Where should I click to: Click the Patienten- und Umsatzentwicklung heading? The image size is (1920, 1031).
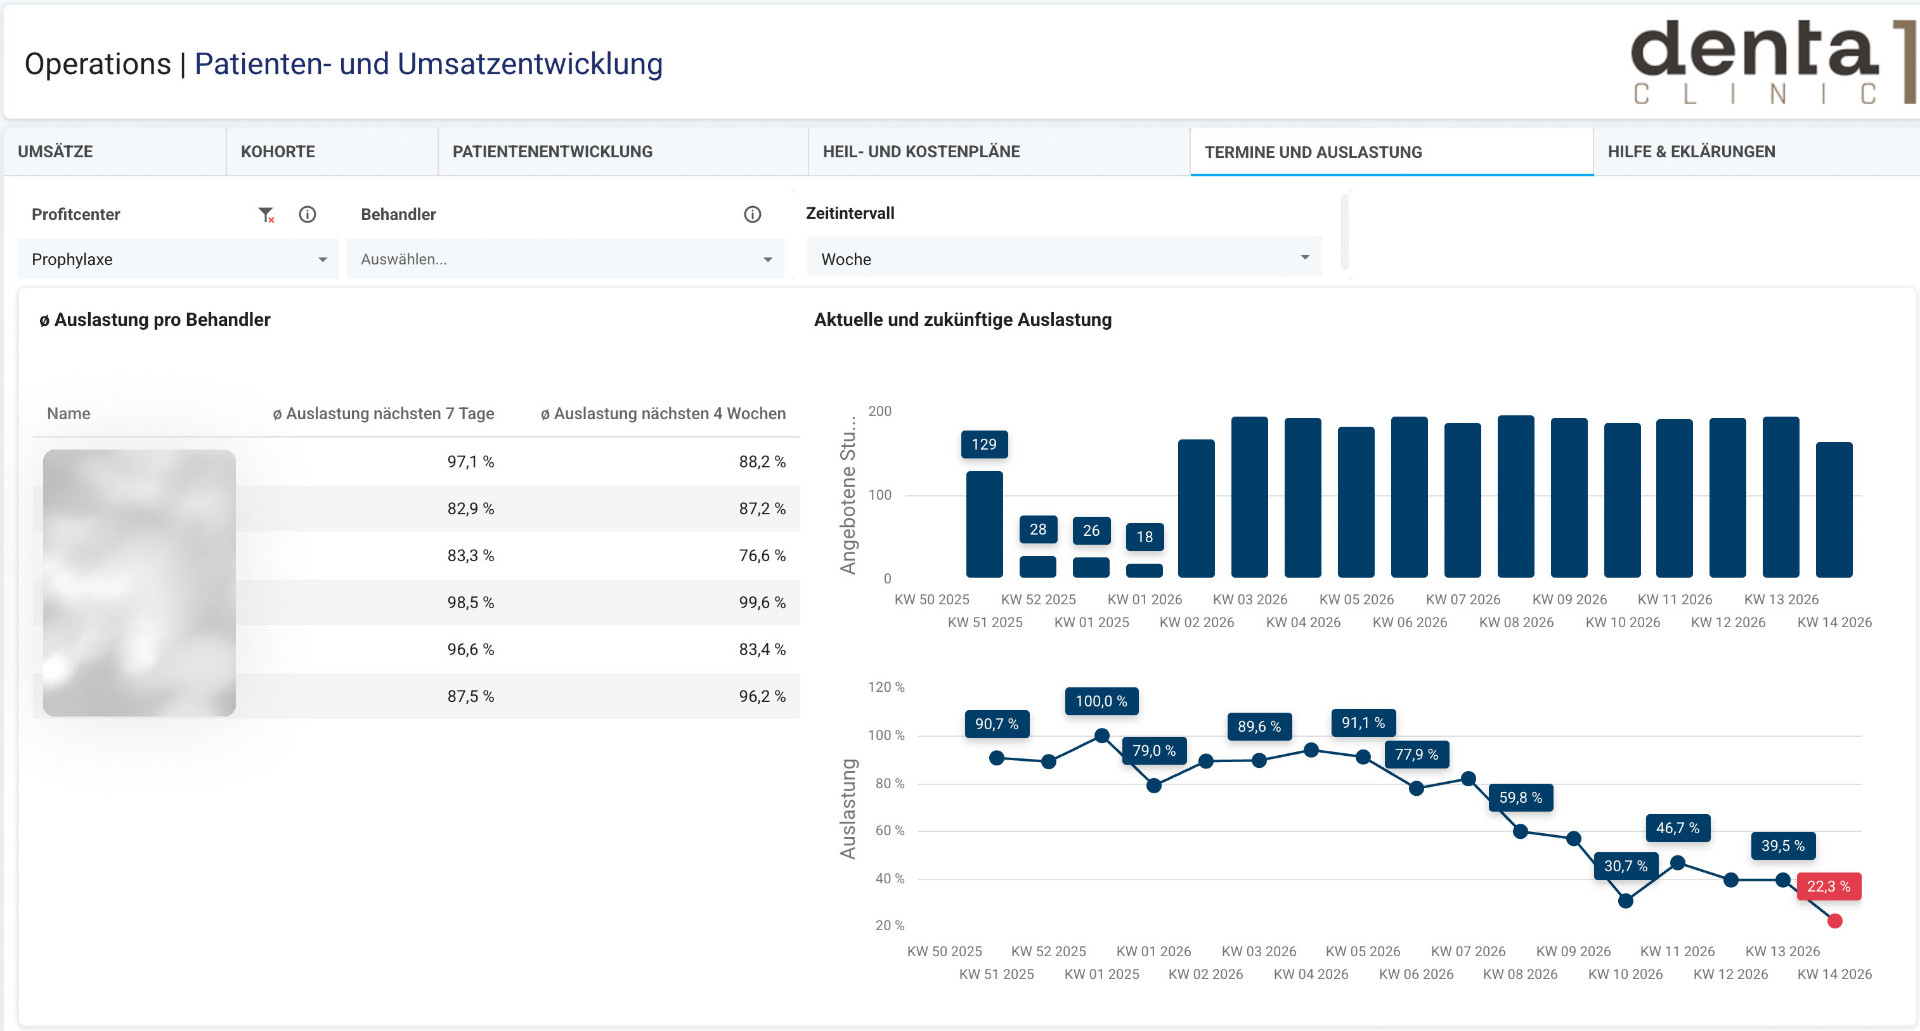429,64
